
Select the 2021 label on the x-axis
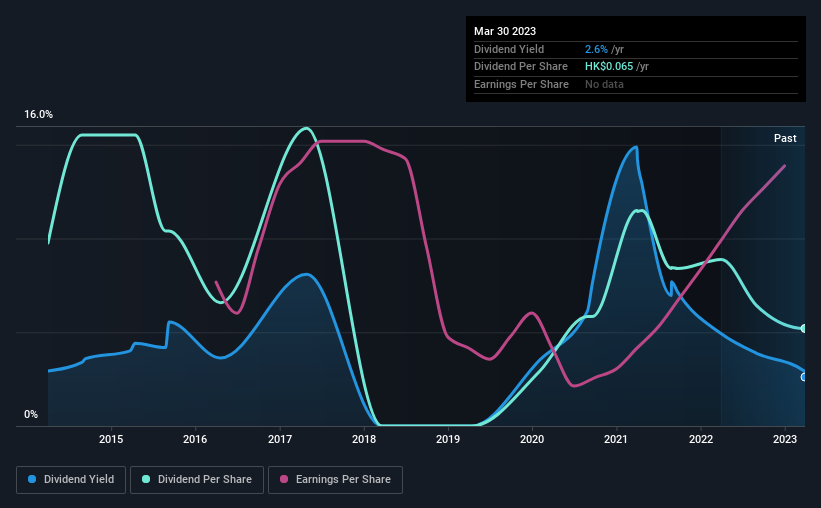tap(616, 439)
